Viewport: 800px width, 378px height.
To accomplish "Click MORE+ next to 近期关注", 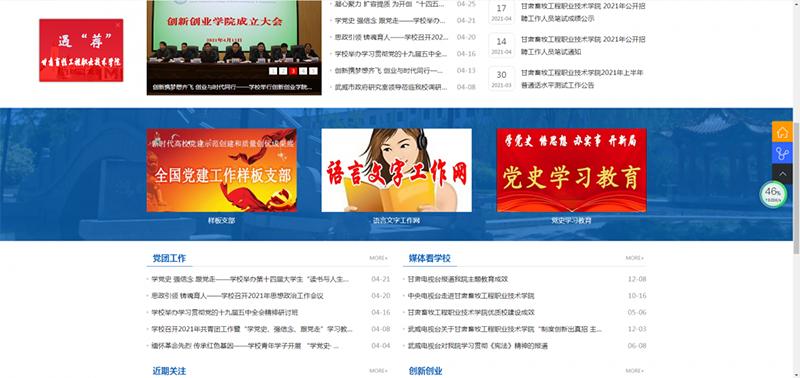I will (379, 371).
